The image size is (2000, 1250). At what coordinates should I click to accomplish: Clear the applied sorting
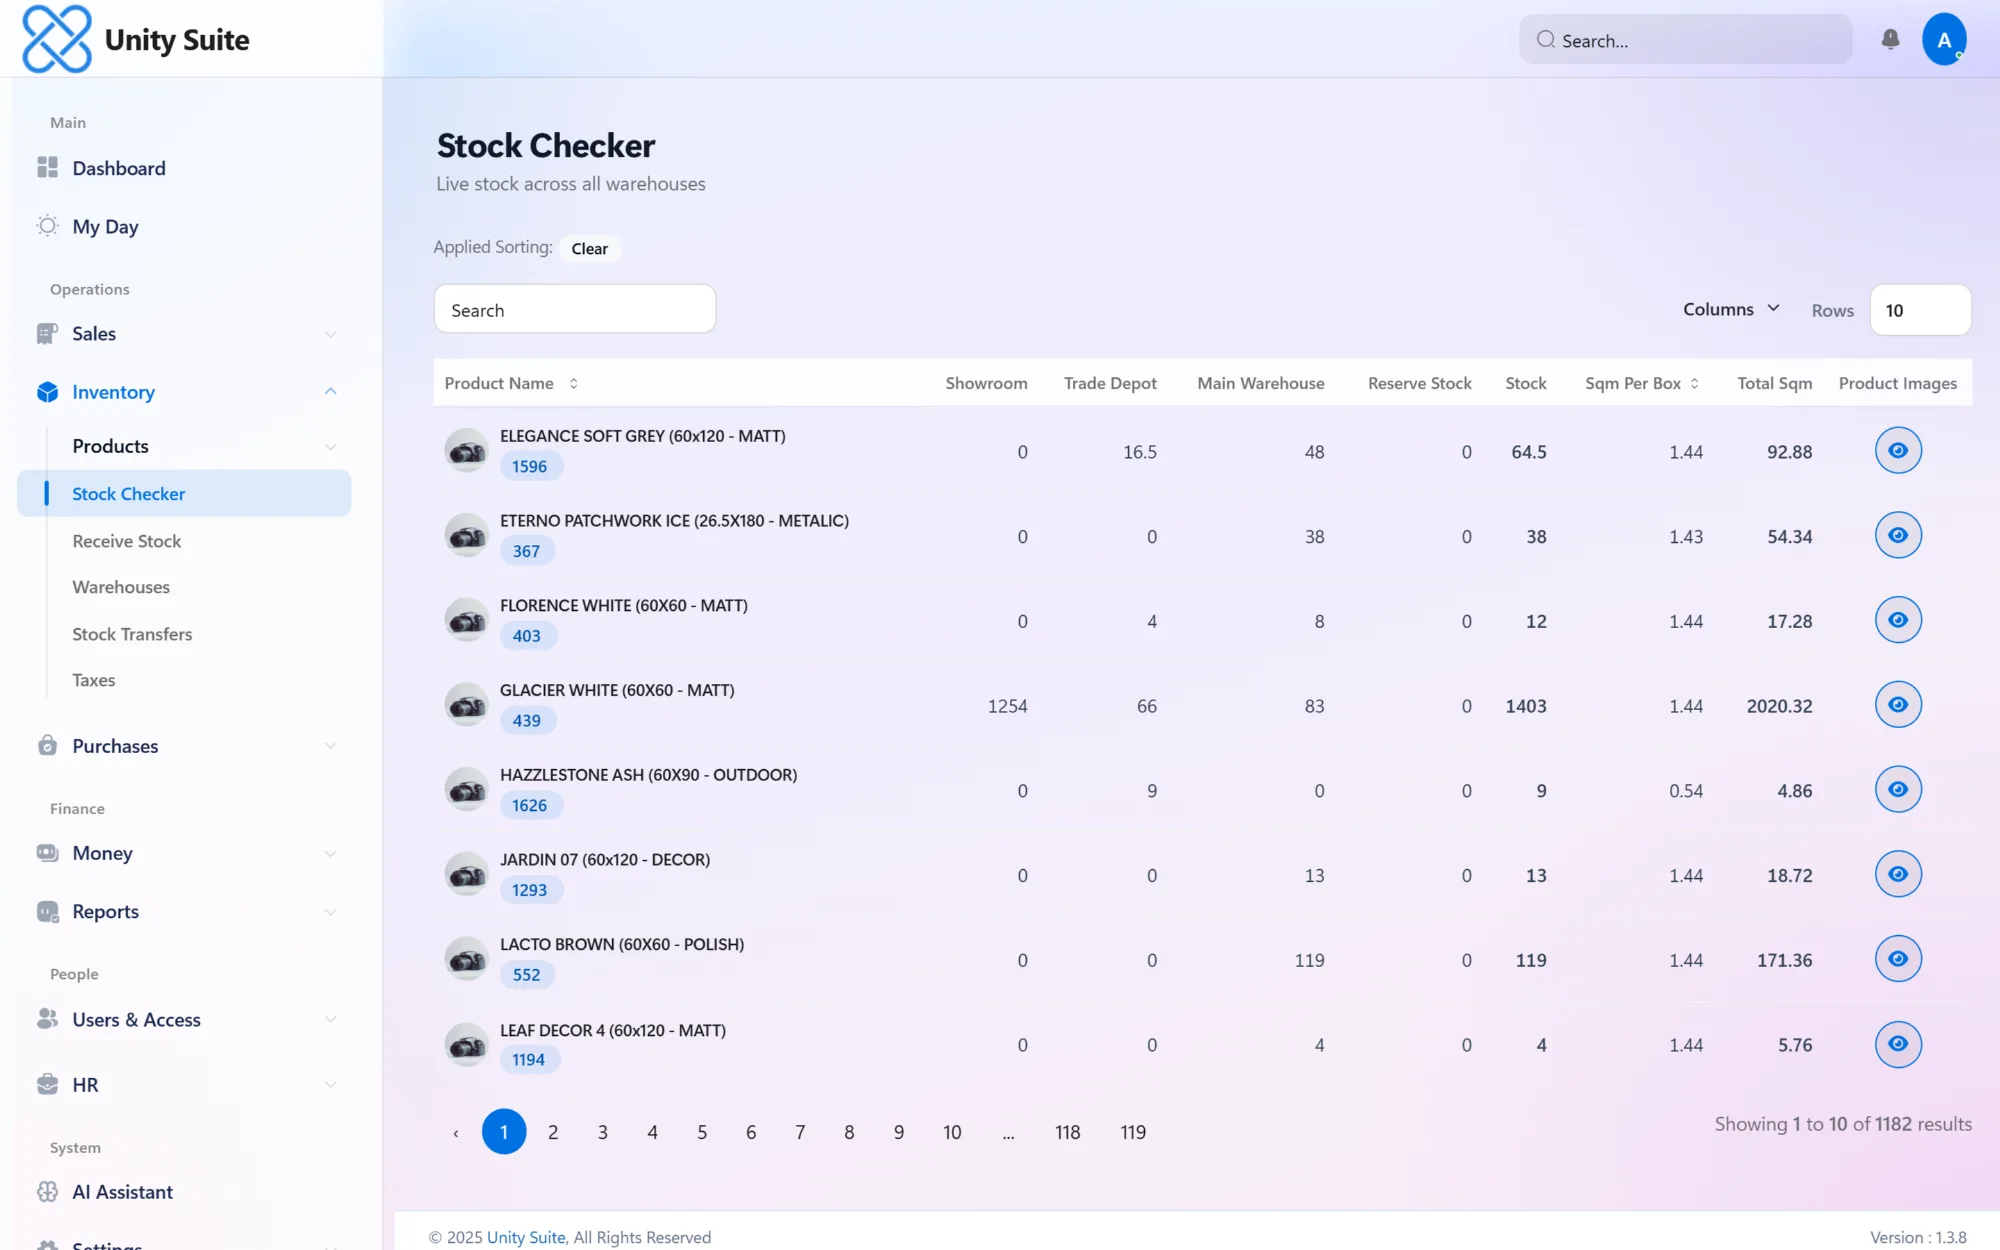(x=590, y=248)
